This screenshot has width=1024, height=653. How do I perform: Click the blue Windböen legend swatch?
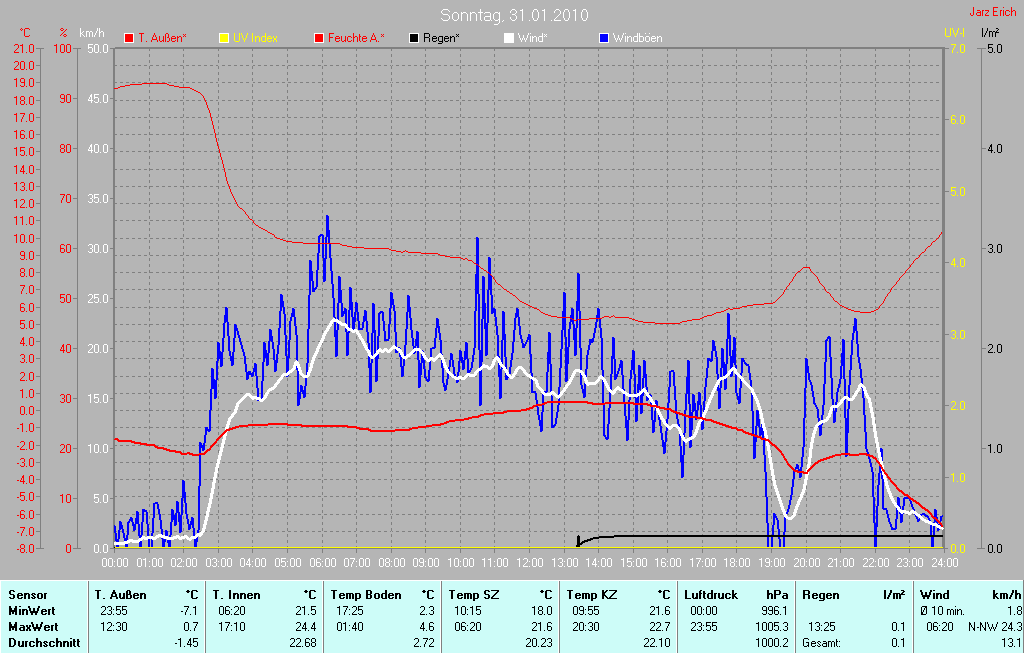(x=603, y=38)
